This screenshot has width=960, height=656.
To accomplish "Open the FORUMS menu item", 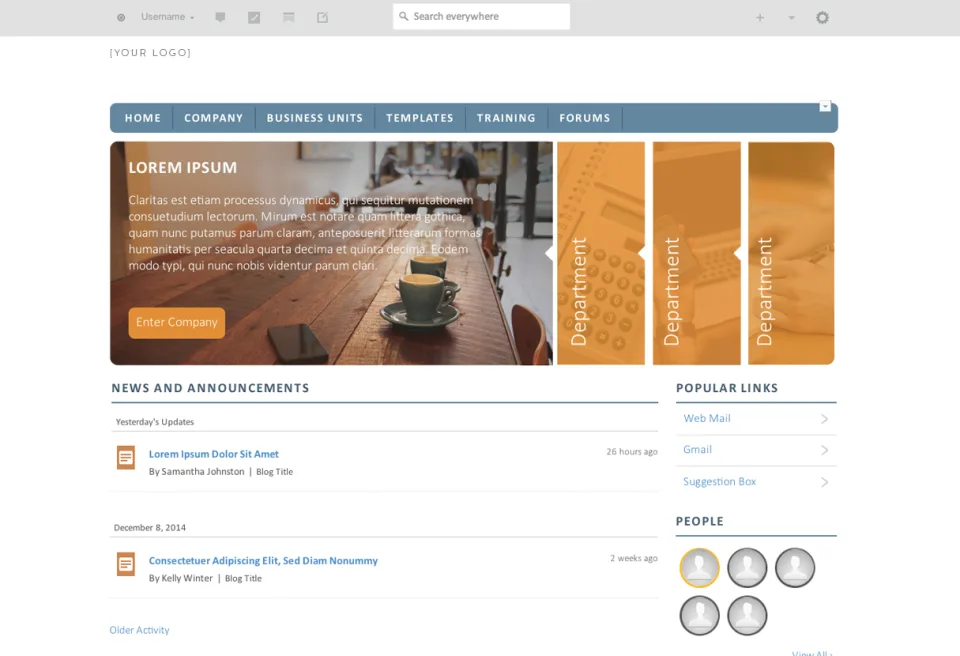I will tap(585, 118).
